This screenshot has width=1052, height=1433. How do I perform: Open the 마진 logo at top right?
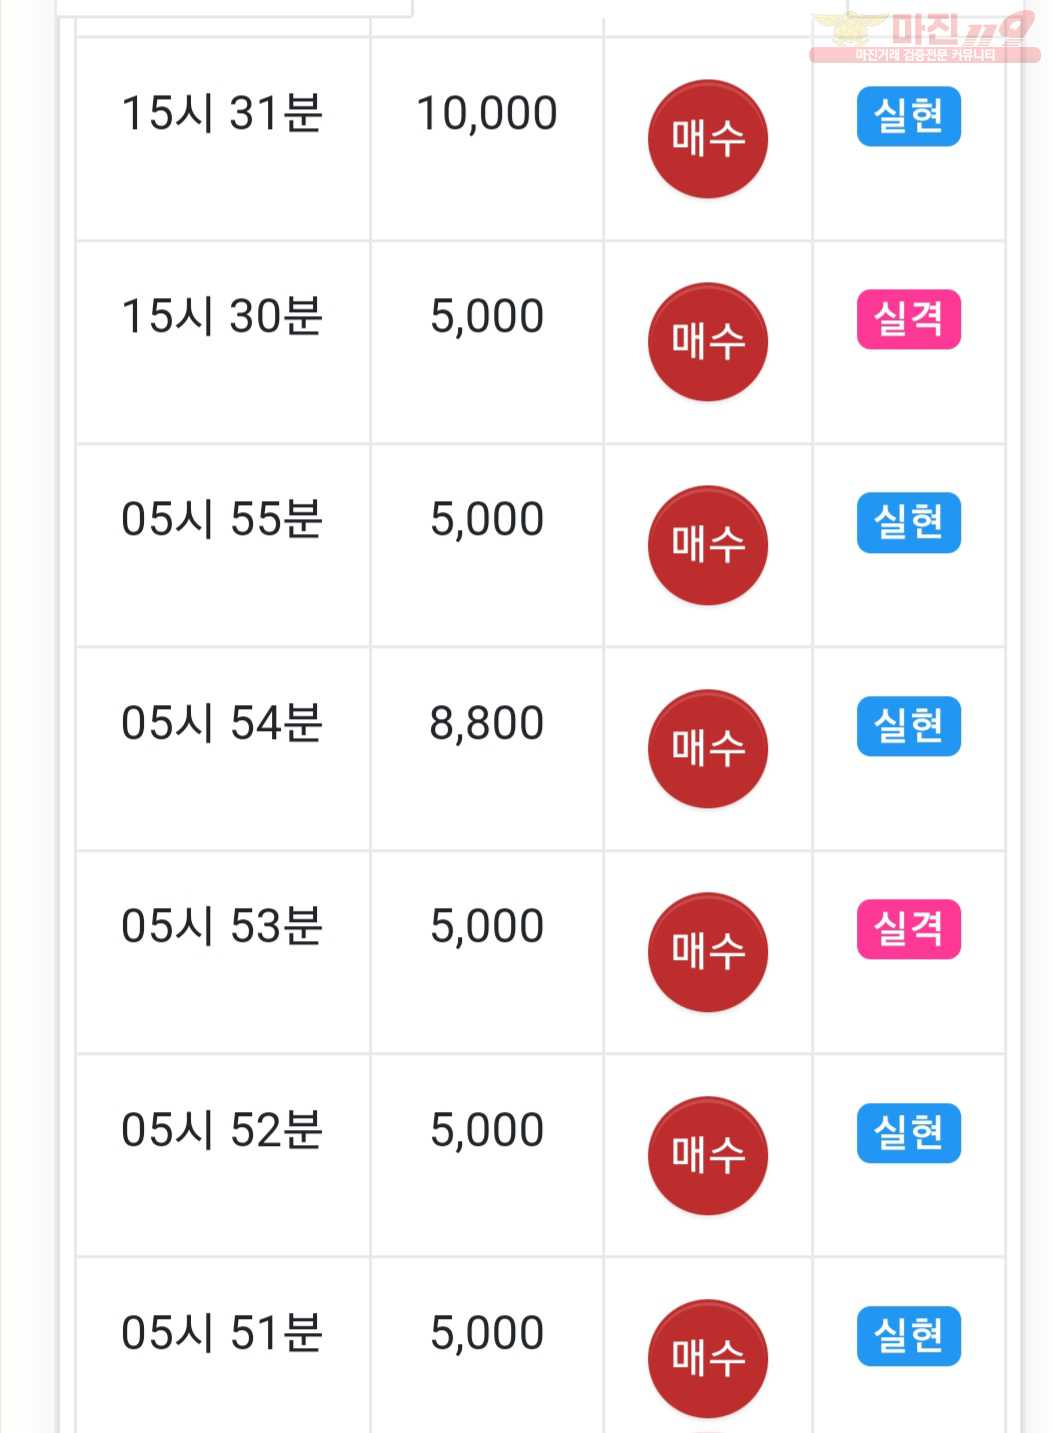point(925,37)
